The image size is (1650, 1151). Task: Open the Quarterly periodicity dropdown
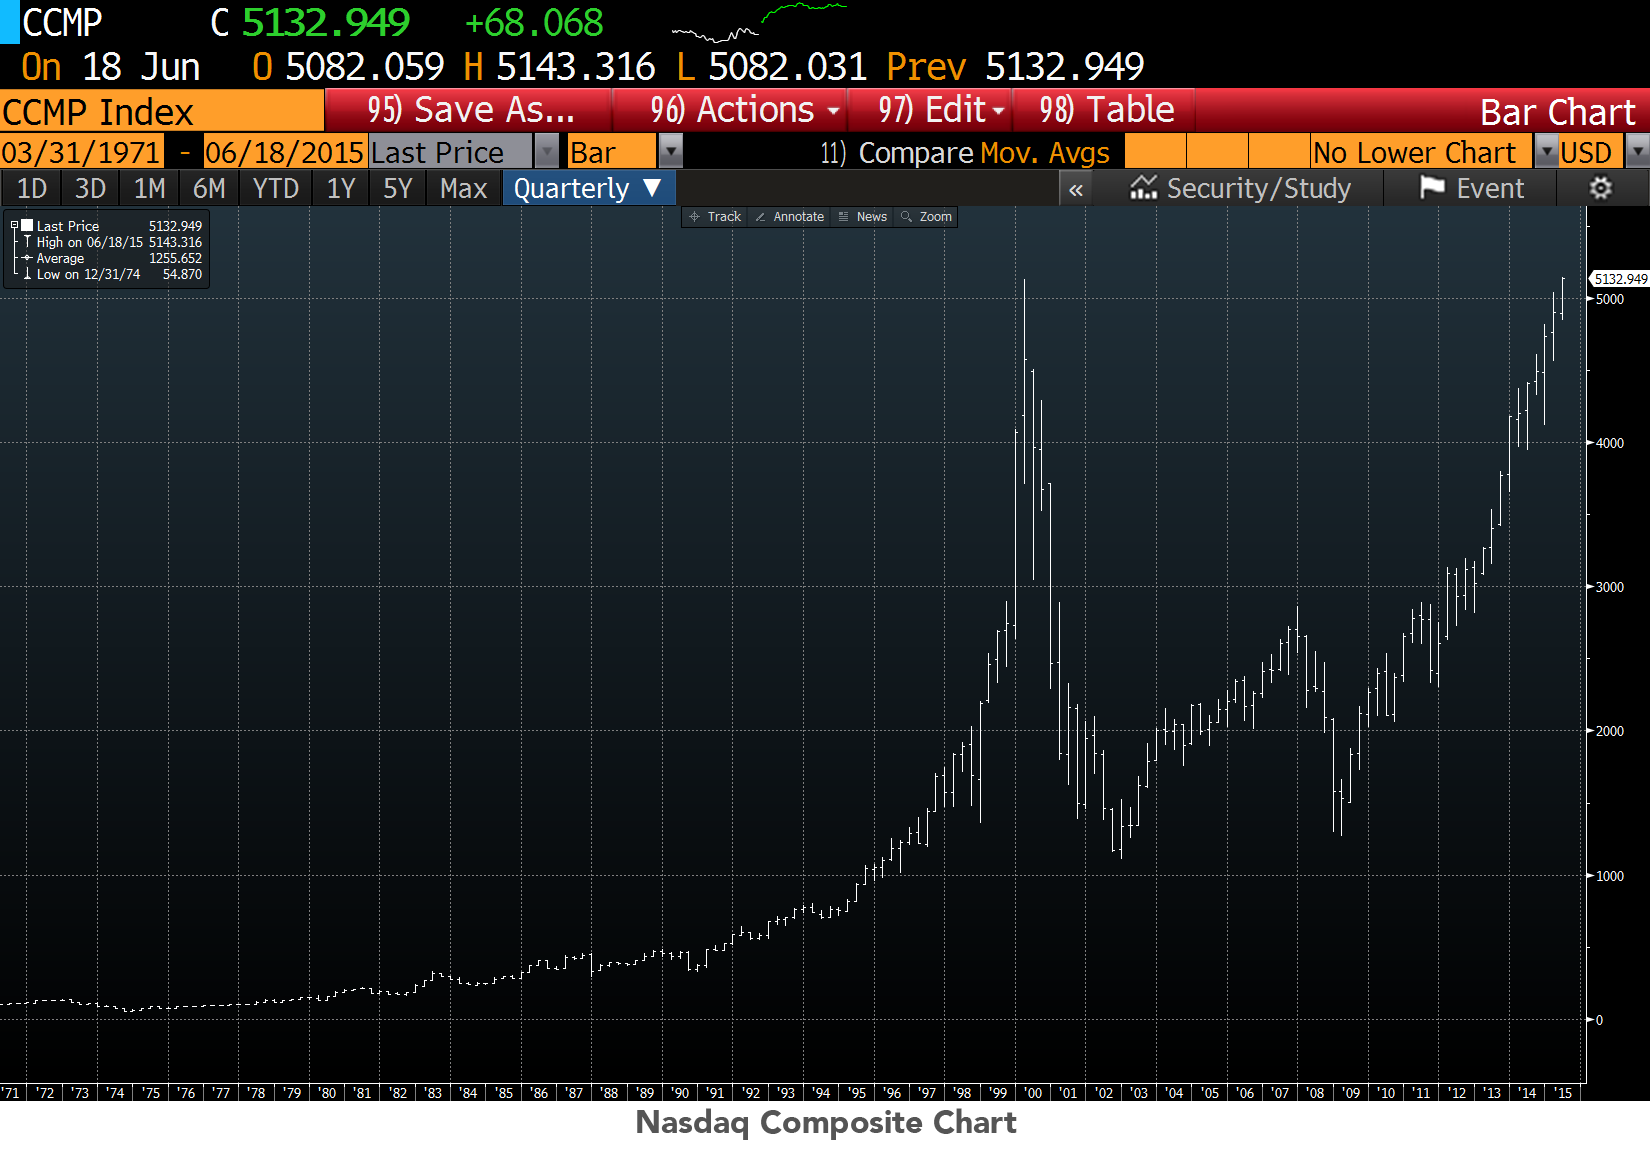pos(588,188)
